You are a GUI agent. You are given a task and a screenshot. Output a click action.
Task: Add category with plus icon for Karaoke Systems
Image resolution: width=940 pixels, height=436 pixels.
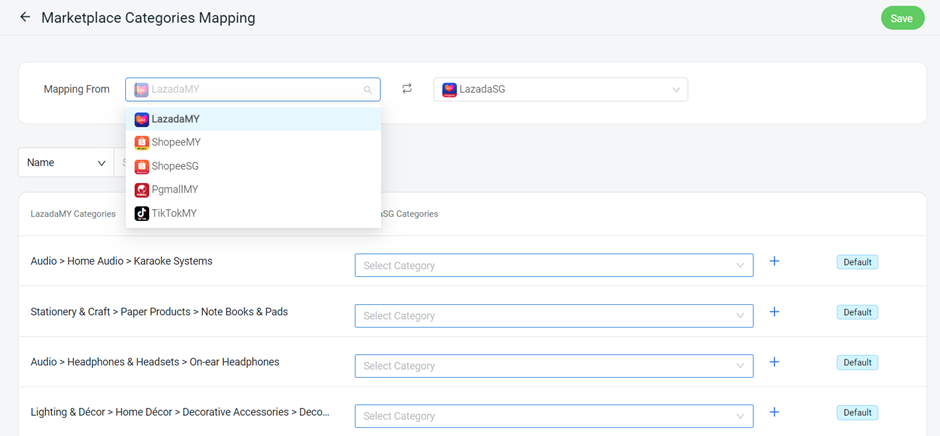[774, 261]
